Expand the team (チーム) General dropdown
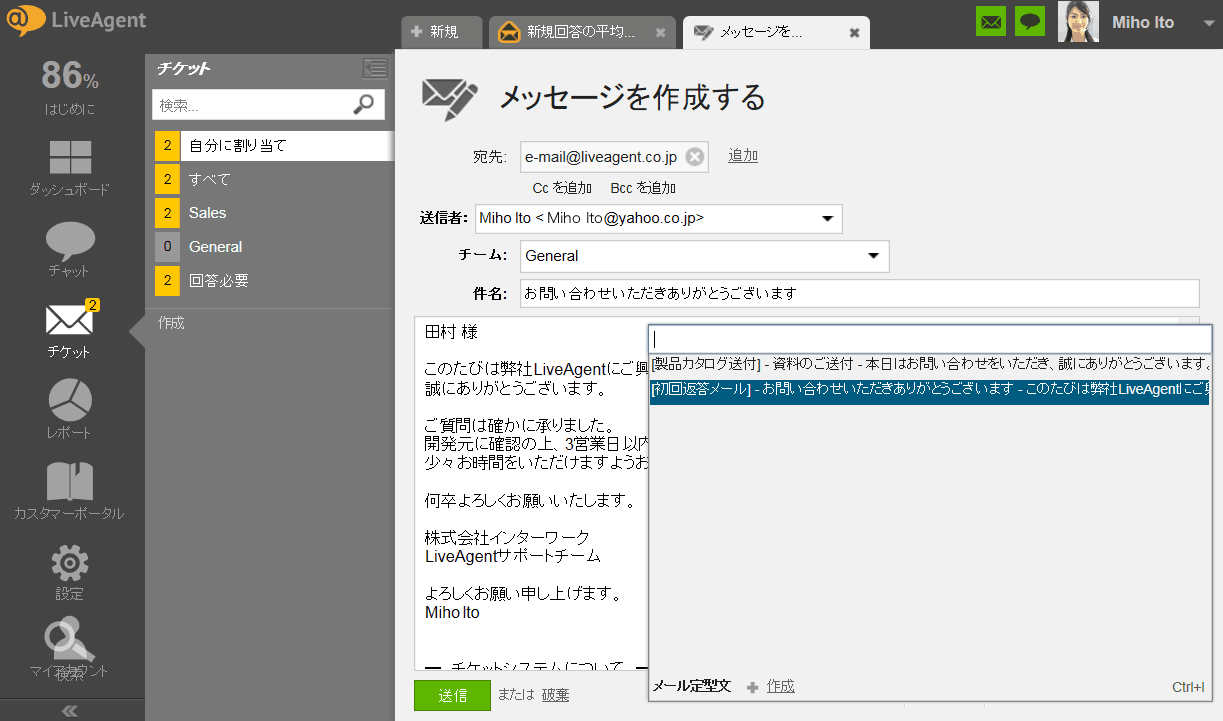 click(x=874, y=256)
